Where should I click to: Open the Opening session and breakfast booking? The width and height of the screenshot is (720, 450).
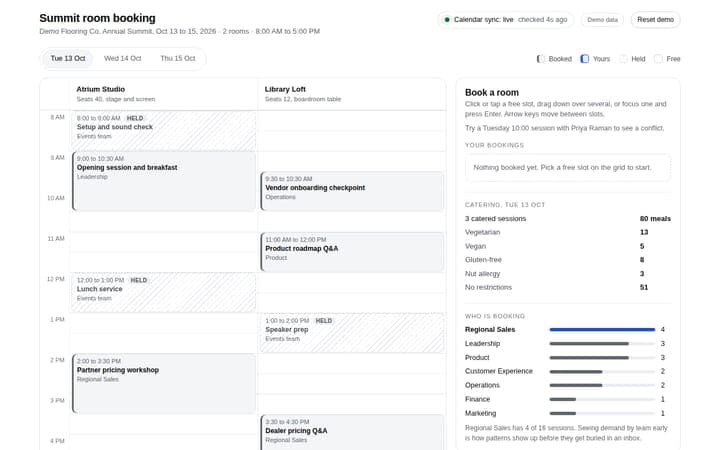[163, 181]
